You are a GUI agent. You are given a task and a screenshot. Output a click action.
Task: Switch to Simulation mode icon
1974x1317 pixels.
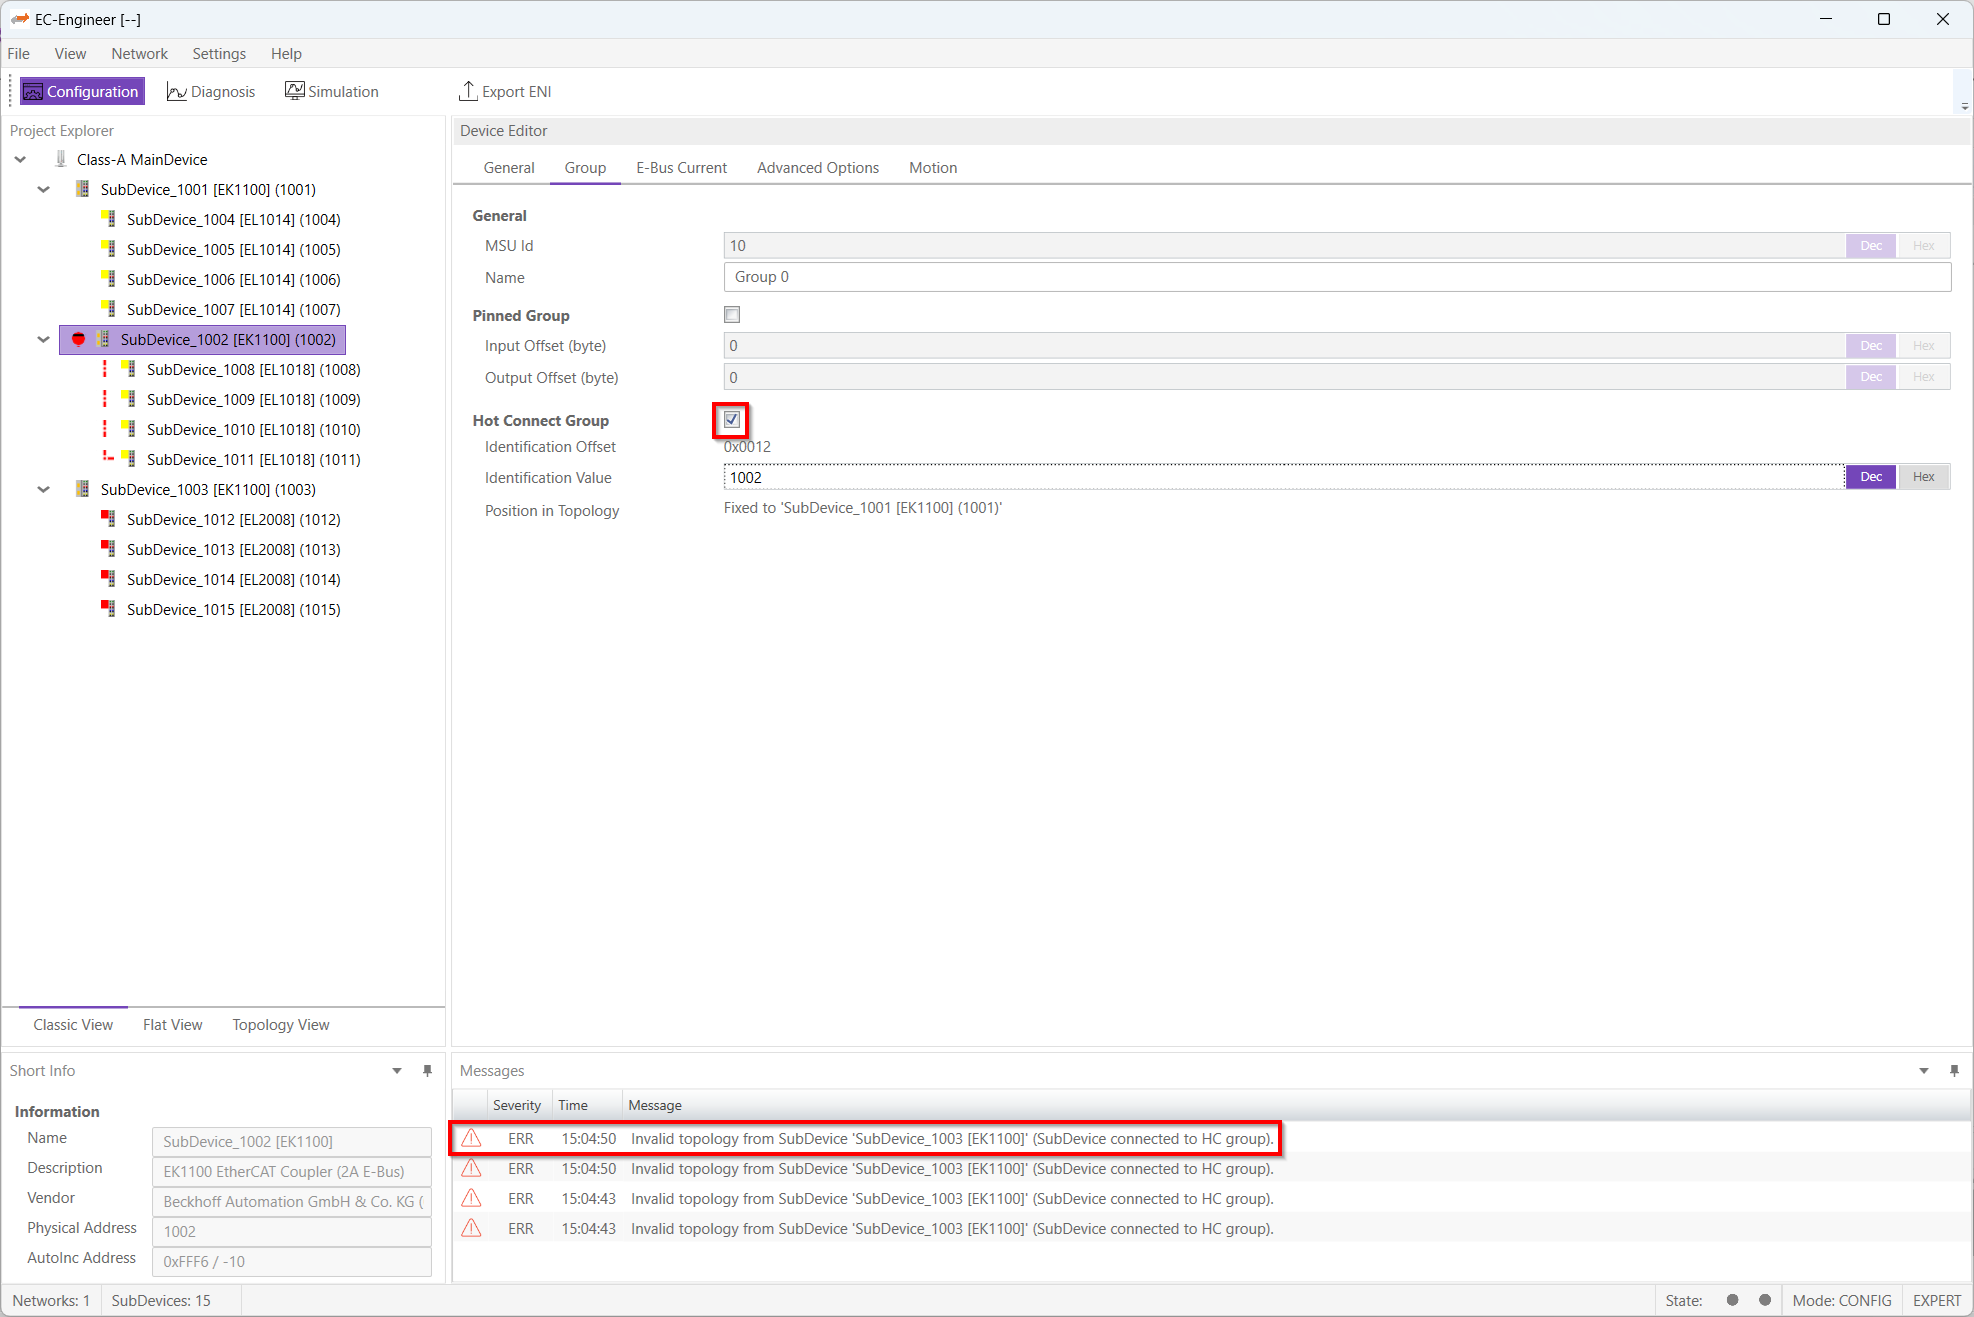294,92
